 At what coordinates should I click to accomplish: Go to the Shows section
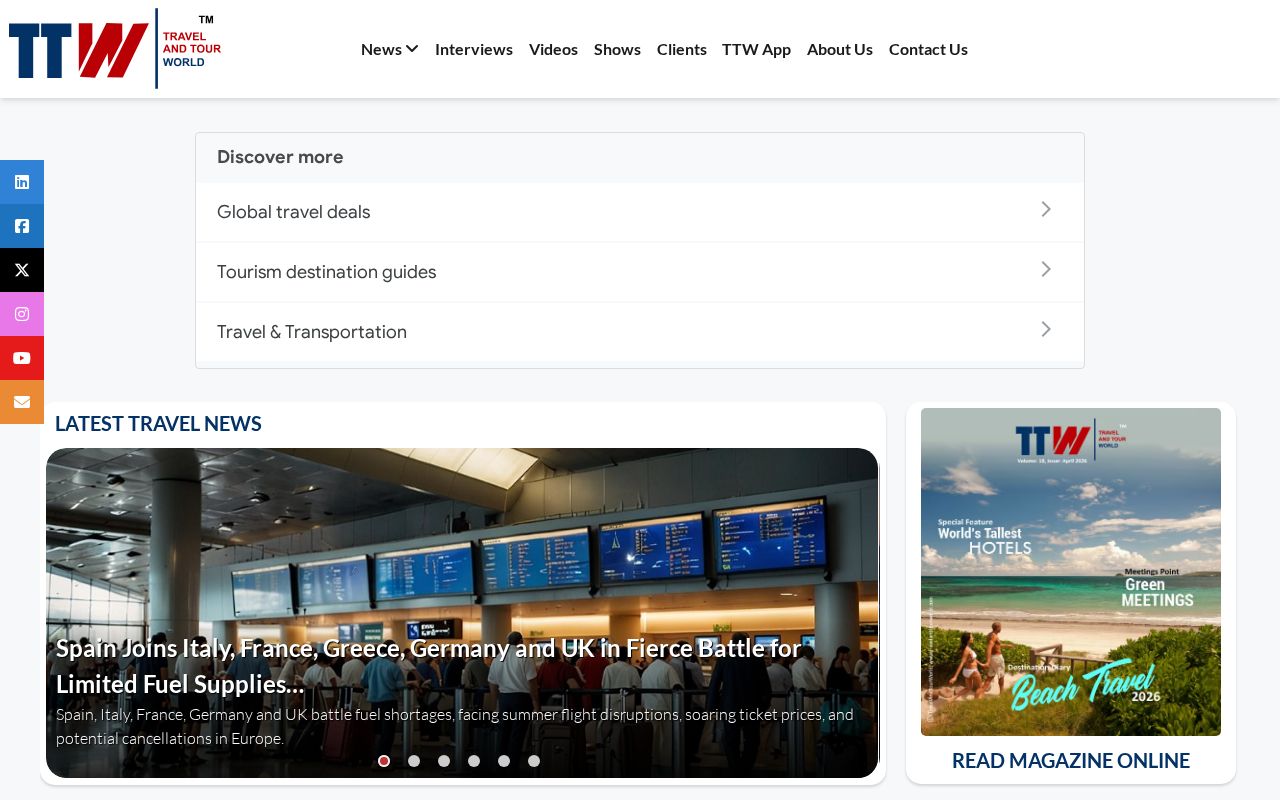[x=617, y=49]
